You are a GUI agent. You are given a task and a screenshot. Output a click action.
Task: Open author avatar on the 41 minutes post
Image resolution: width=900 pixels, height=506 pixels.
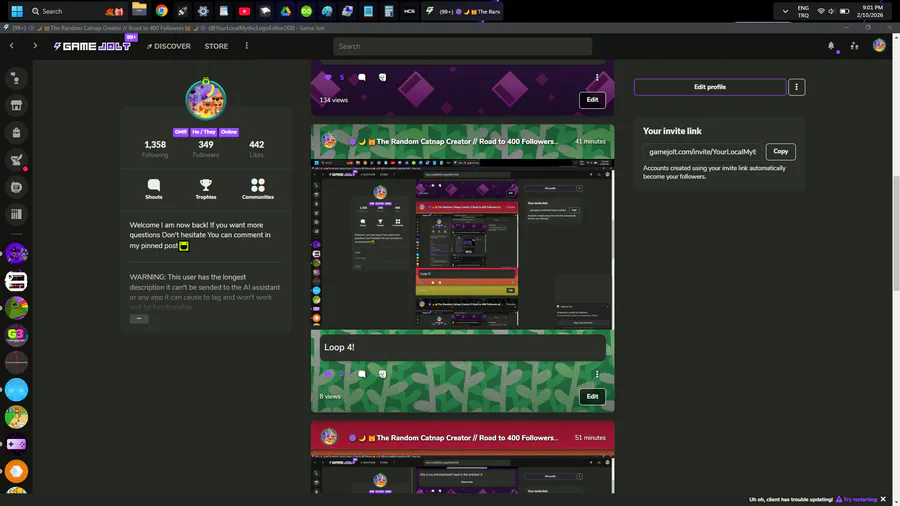coord(329,141)
